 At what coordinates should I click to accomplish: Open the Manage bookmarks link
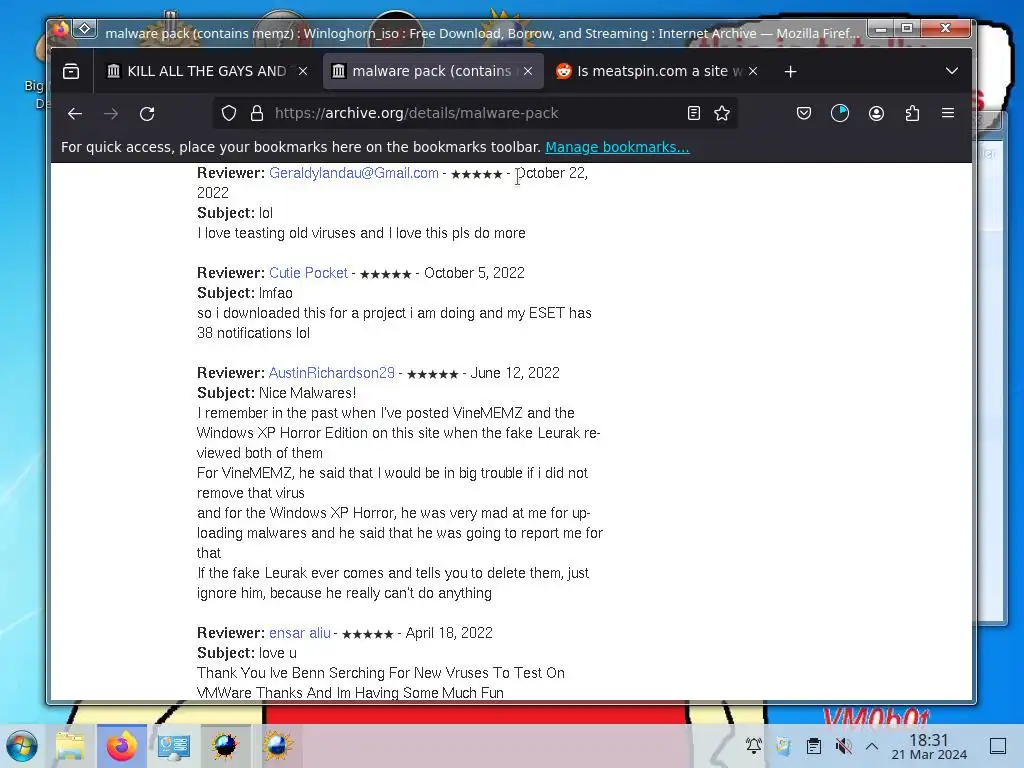pos(617,147)
